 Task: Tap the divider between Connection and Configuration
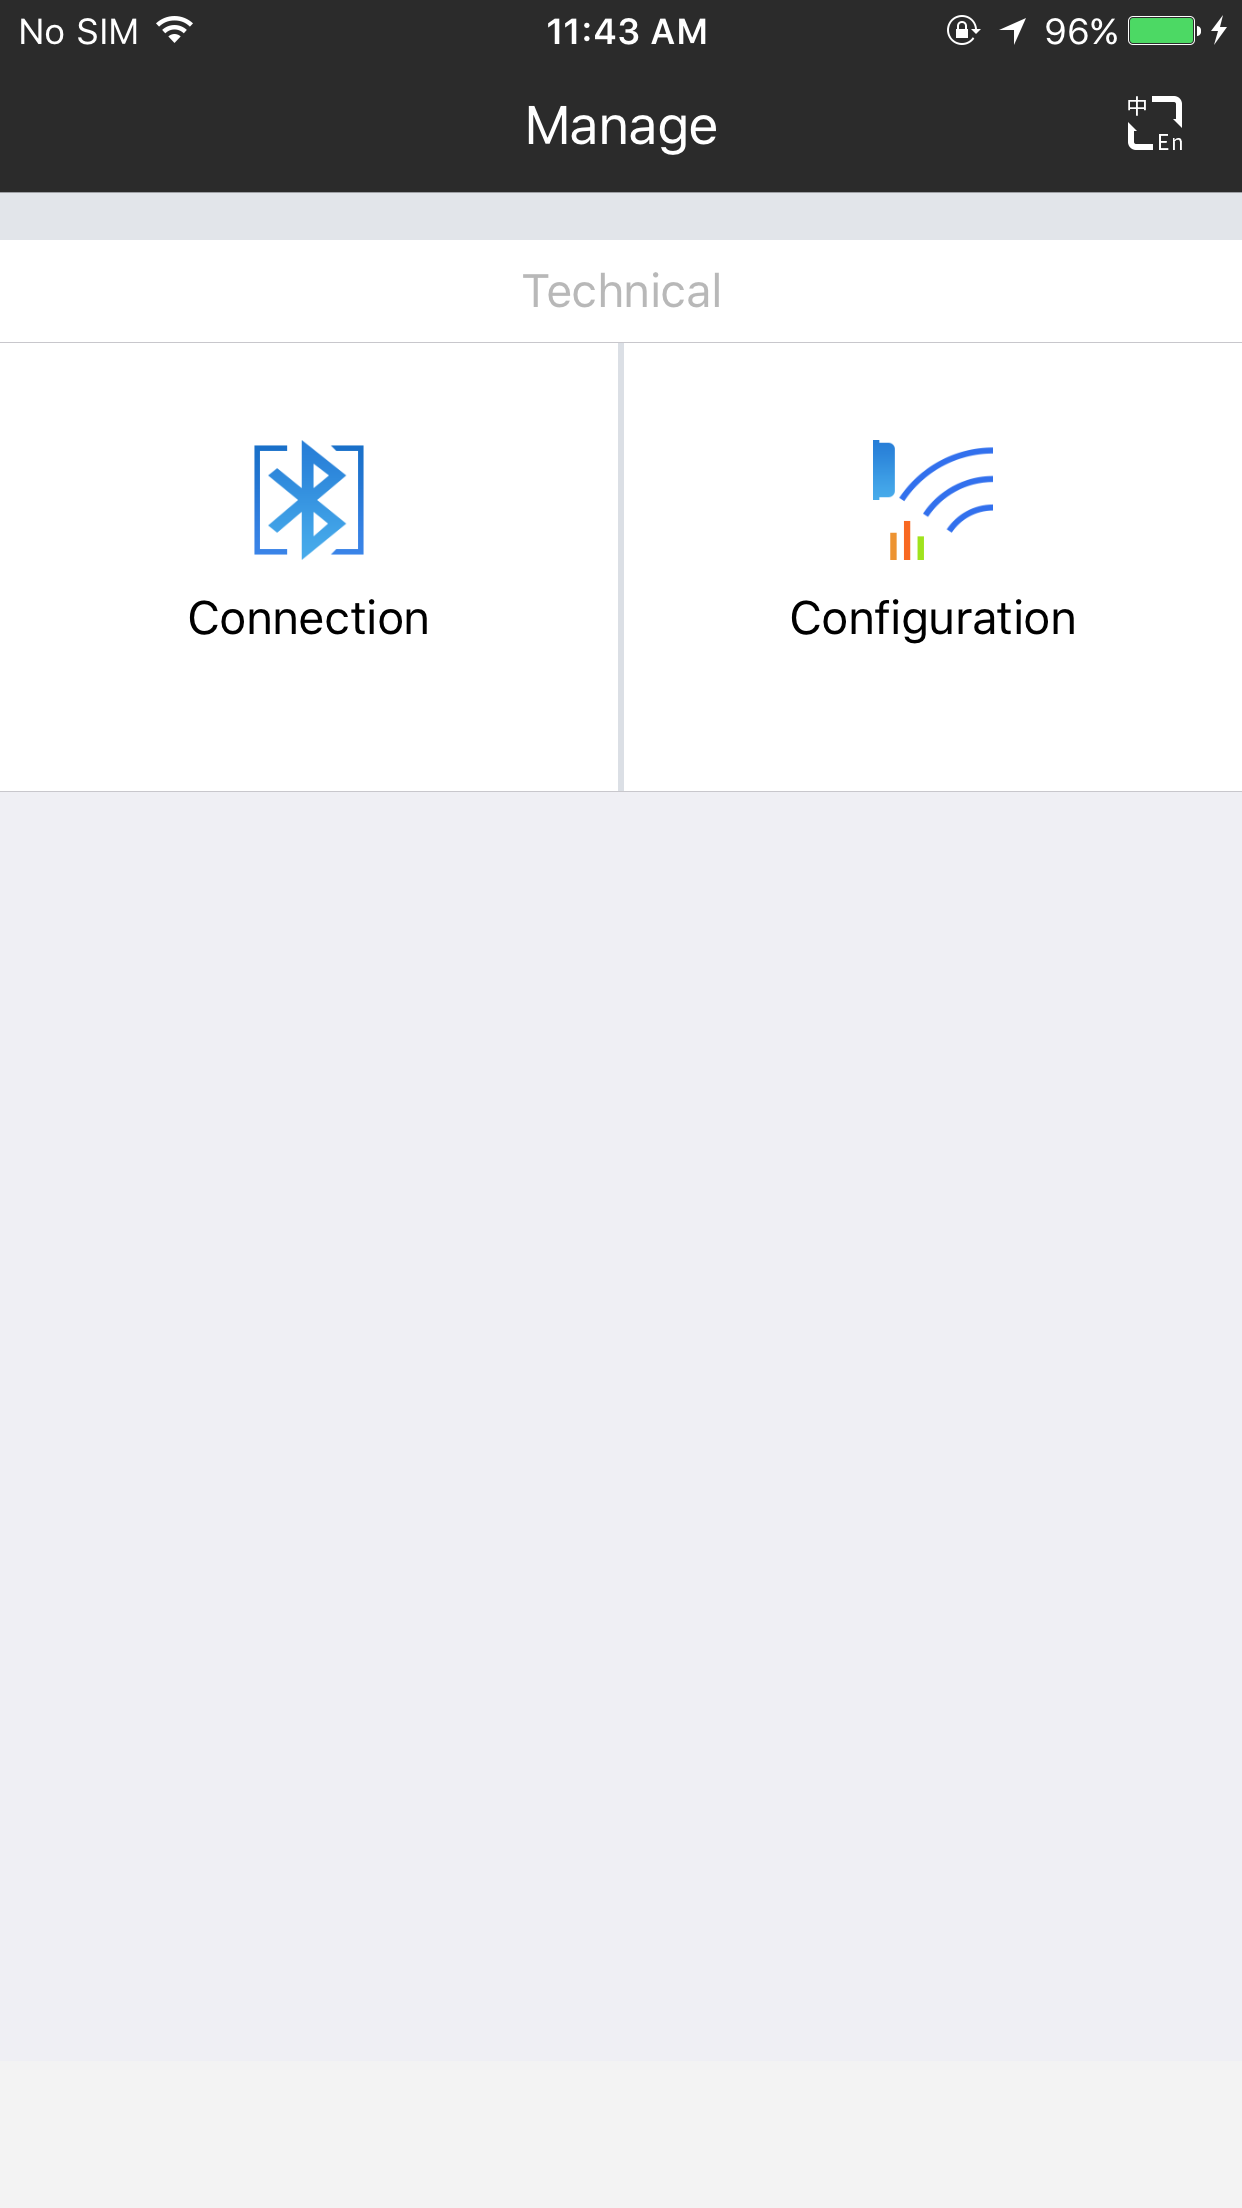pos(621,566)
